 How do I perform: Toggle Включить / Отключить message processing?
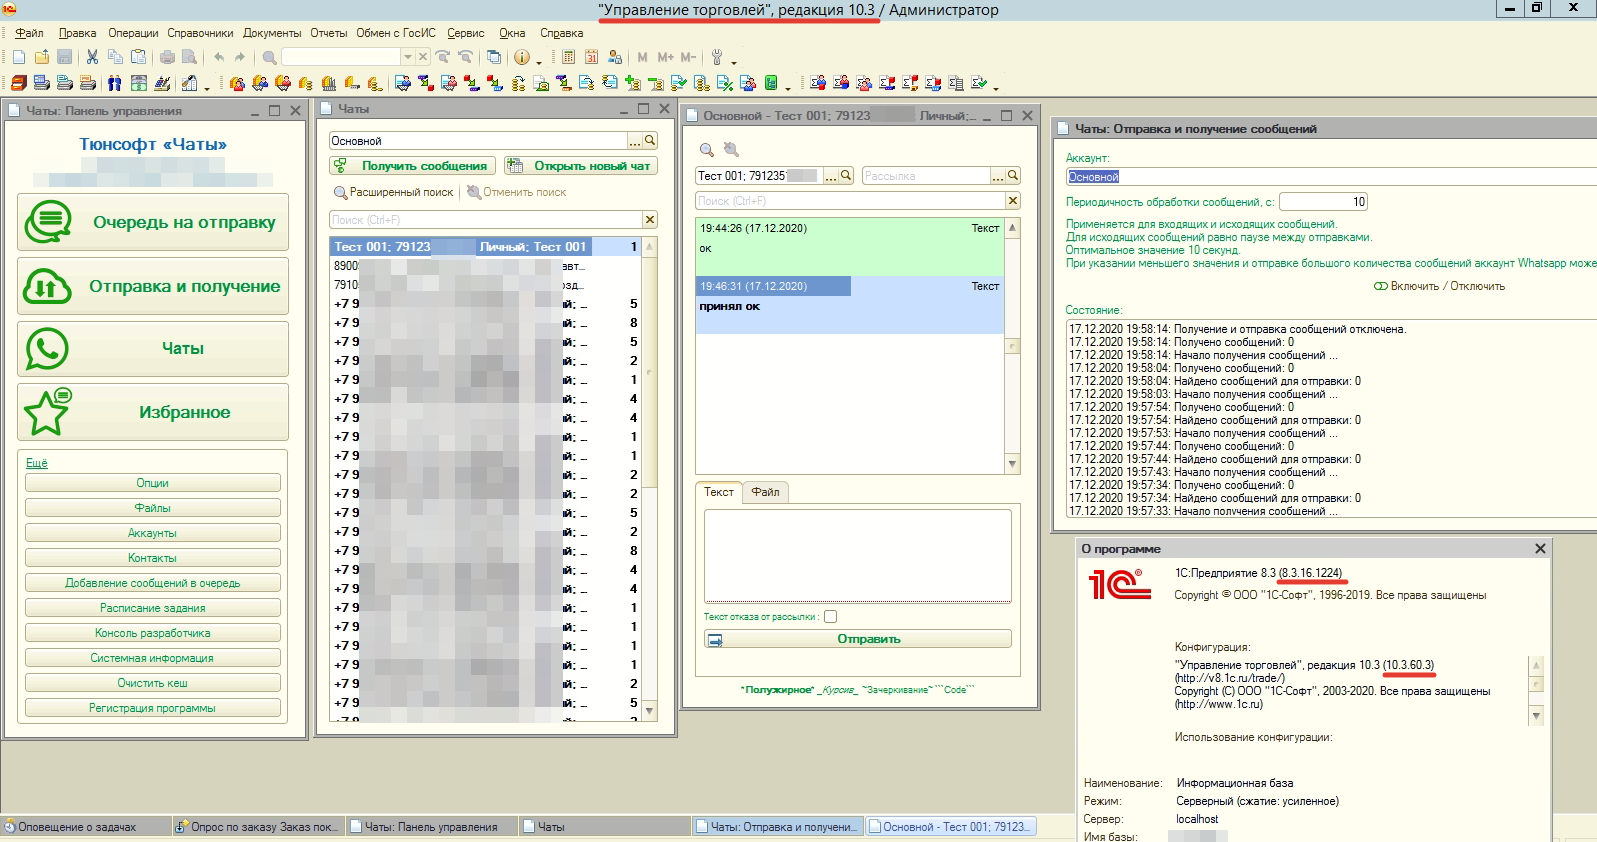click(1439, 286)
